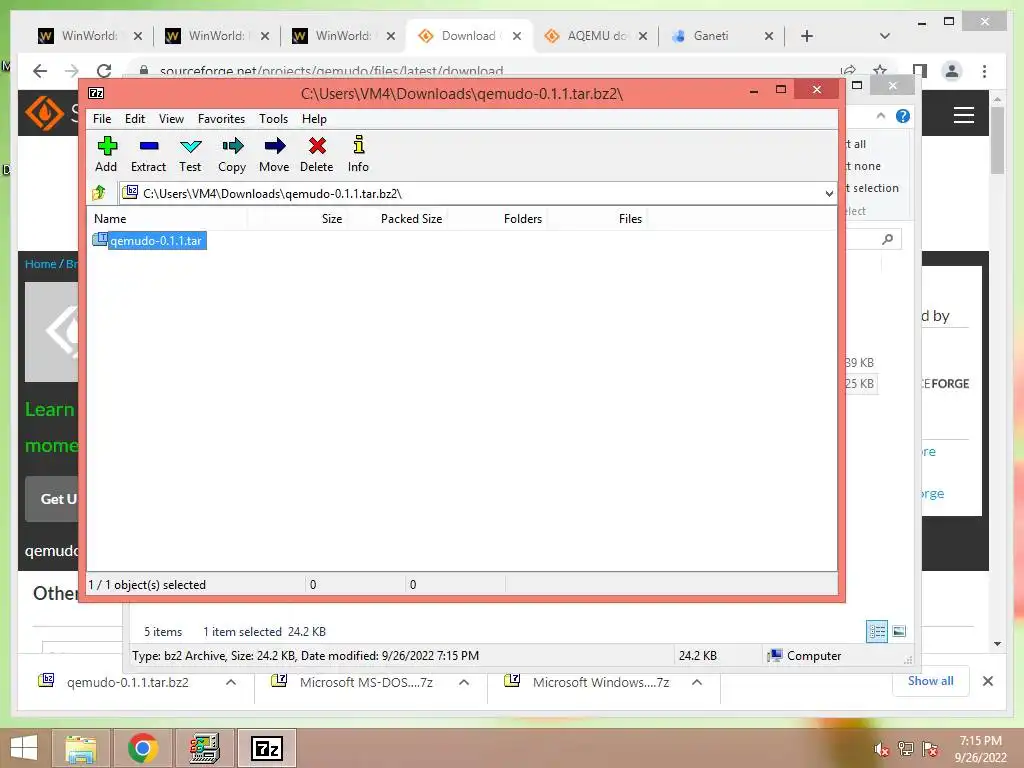1024x768 pixels.
Task: Open the Chrome profile icon
Action: 952,71
